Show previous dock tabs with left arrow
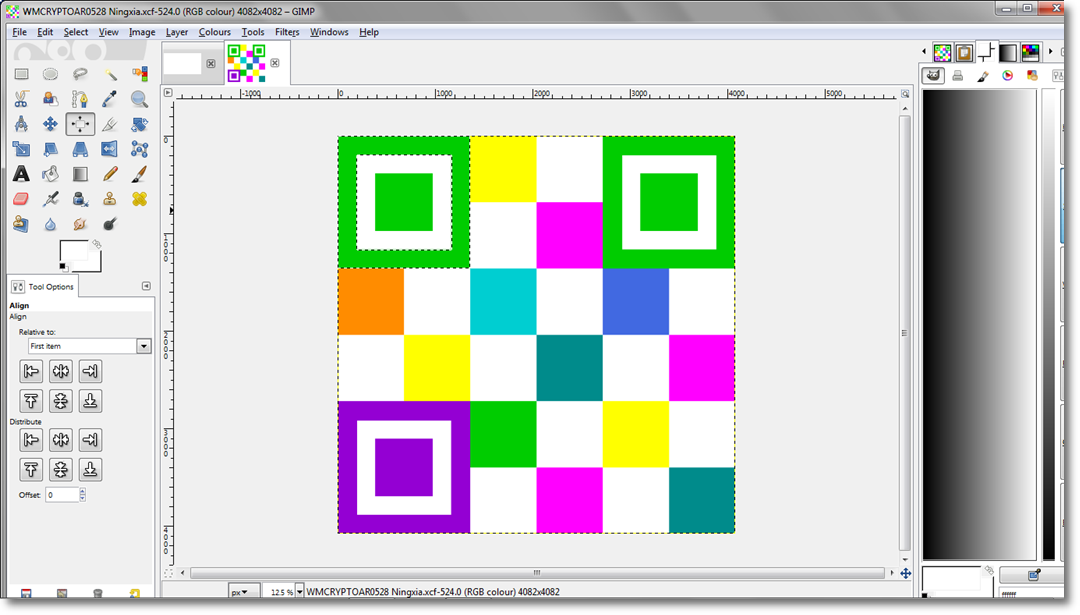The height and width of the screenshot is (615, 1080). tap(924, 52)
